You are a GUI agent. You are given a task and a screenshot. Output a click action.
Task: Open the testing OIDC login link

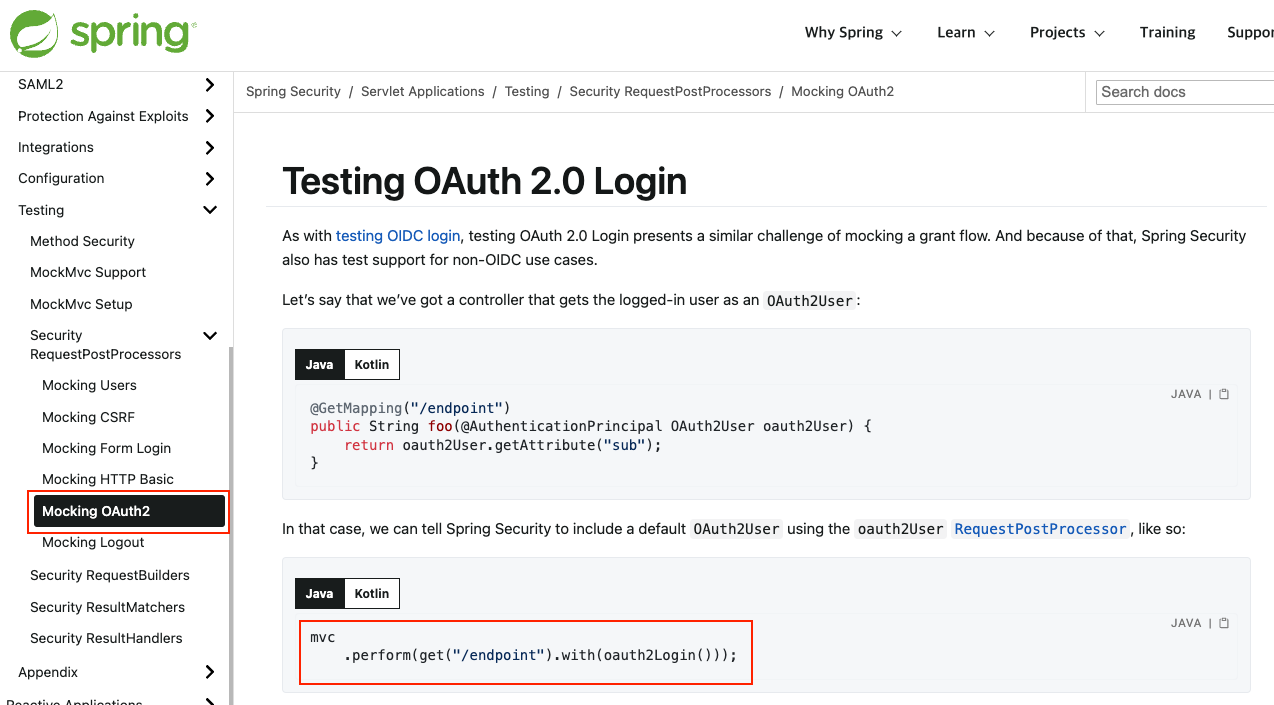click(x=398, y=236)
